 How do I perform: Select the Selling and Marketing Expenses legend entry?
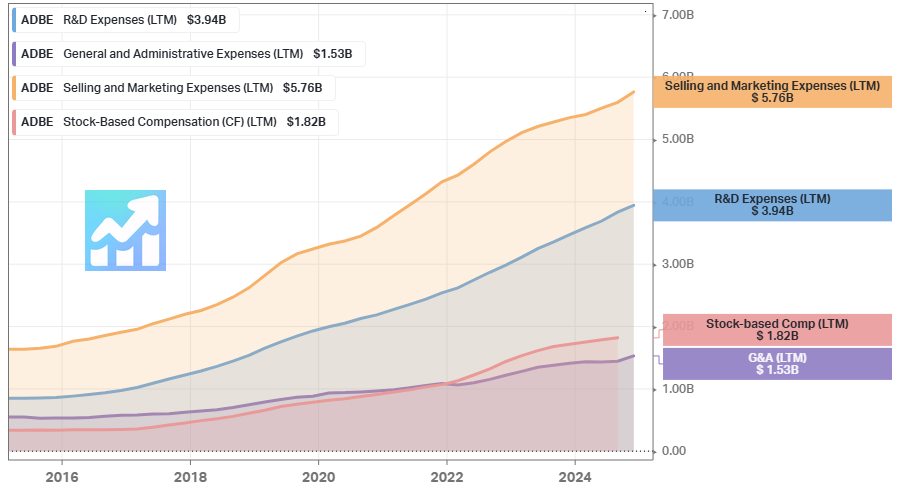[x=173, y=88]
